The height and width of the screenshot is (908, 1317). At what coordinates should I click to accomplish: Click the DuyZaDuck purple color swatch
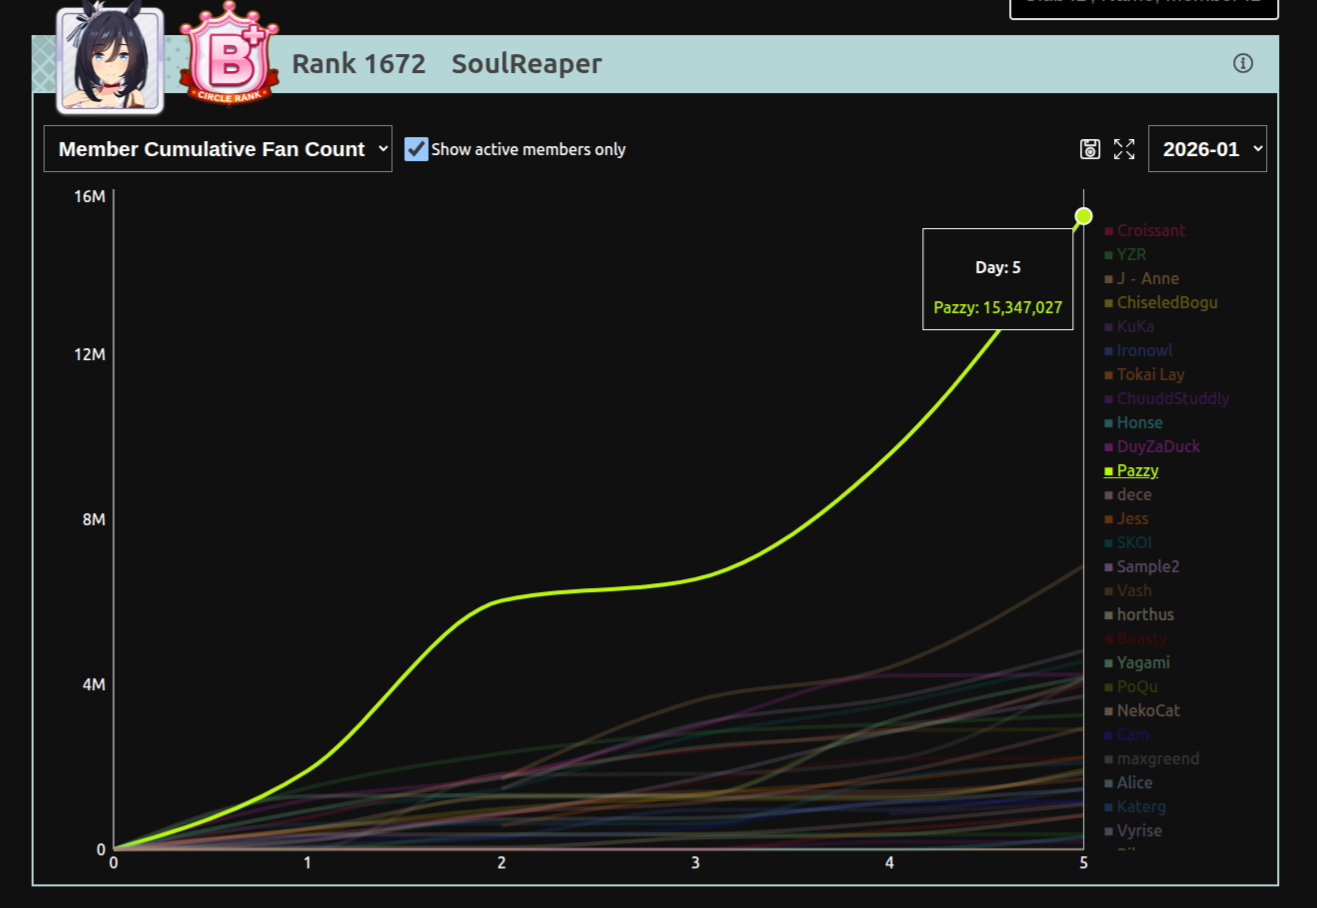(x=1108, y=447)
